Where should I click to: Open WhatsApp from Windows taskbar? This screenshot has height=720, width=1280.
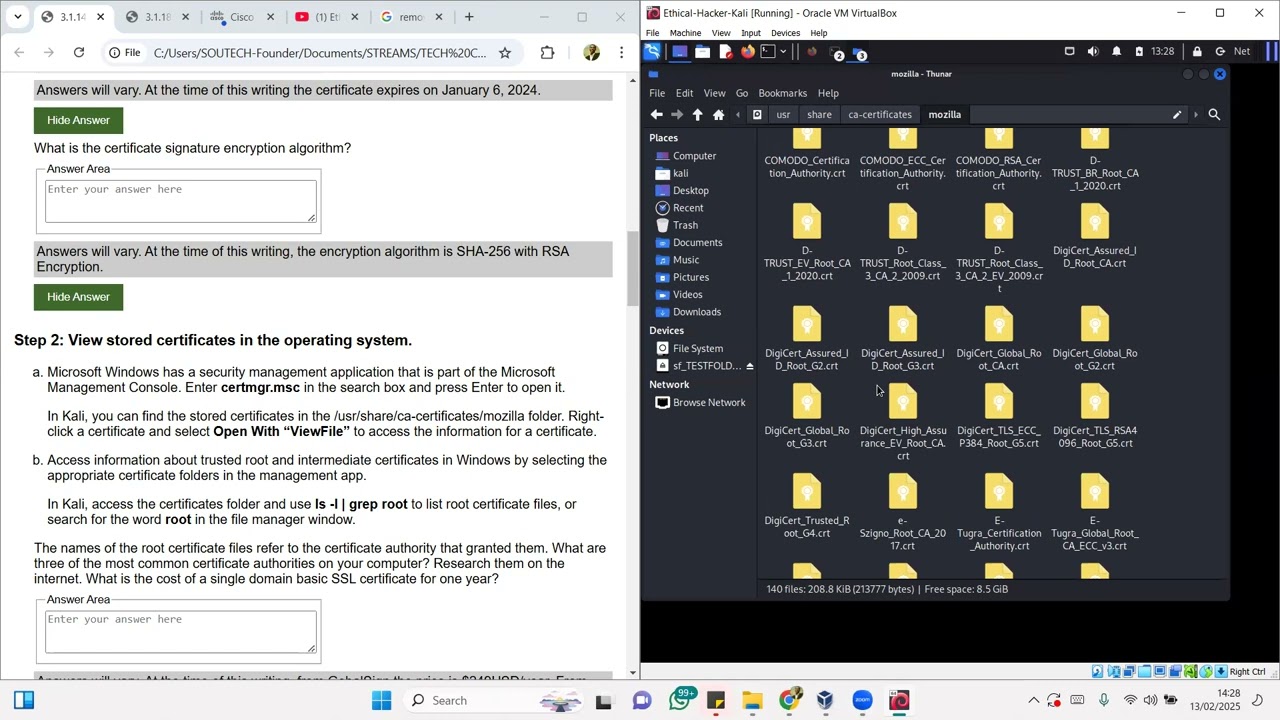tap(681, 701)
